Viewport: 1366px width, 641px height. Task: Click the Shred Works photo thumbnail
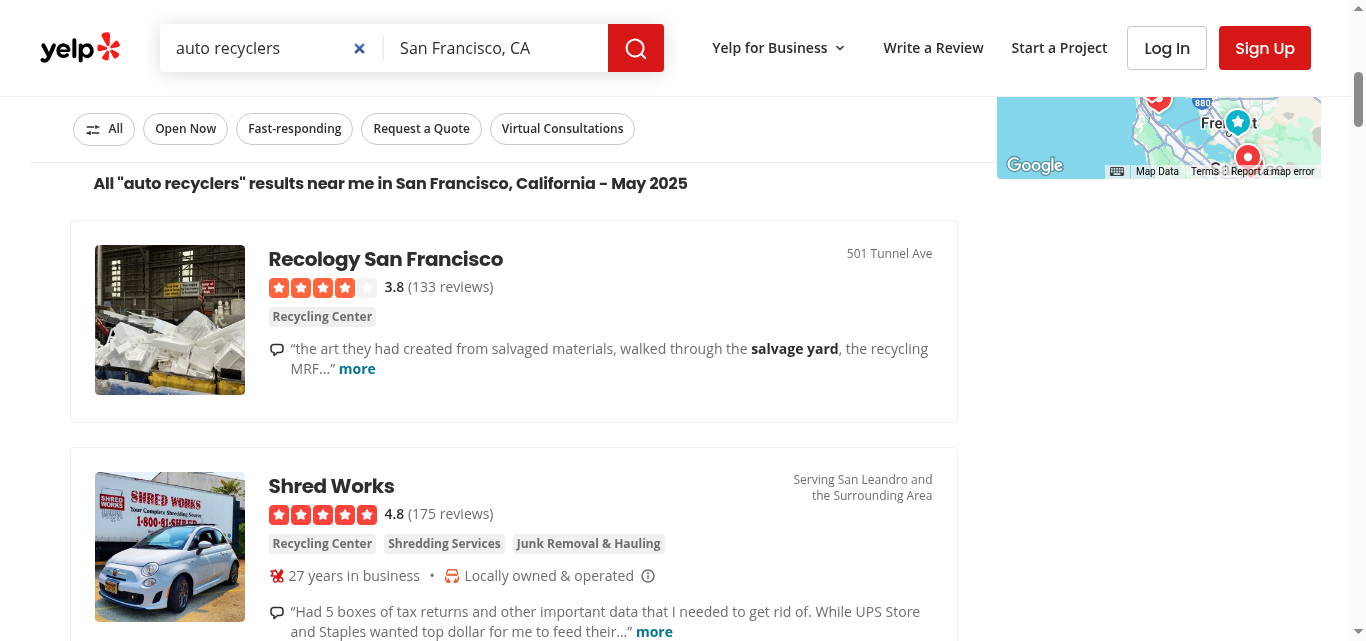(170, 547)
